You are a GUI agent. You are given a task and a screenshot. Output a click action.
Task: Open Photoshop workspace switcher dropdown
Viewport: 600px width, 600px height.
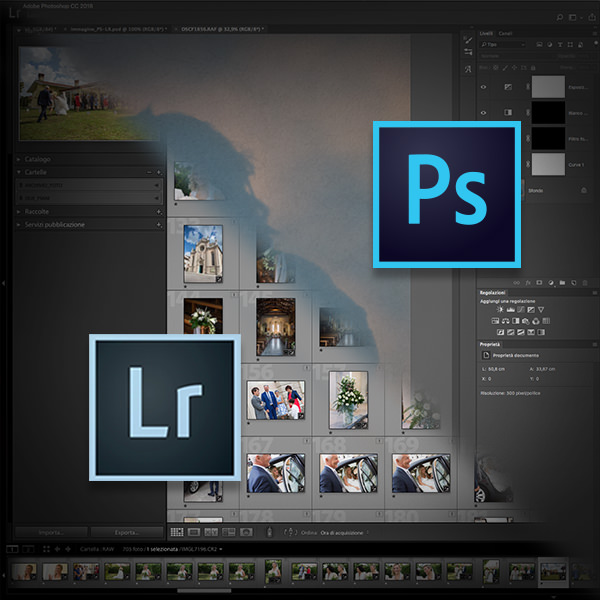pos(575,17)
